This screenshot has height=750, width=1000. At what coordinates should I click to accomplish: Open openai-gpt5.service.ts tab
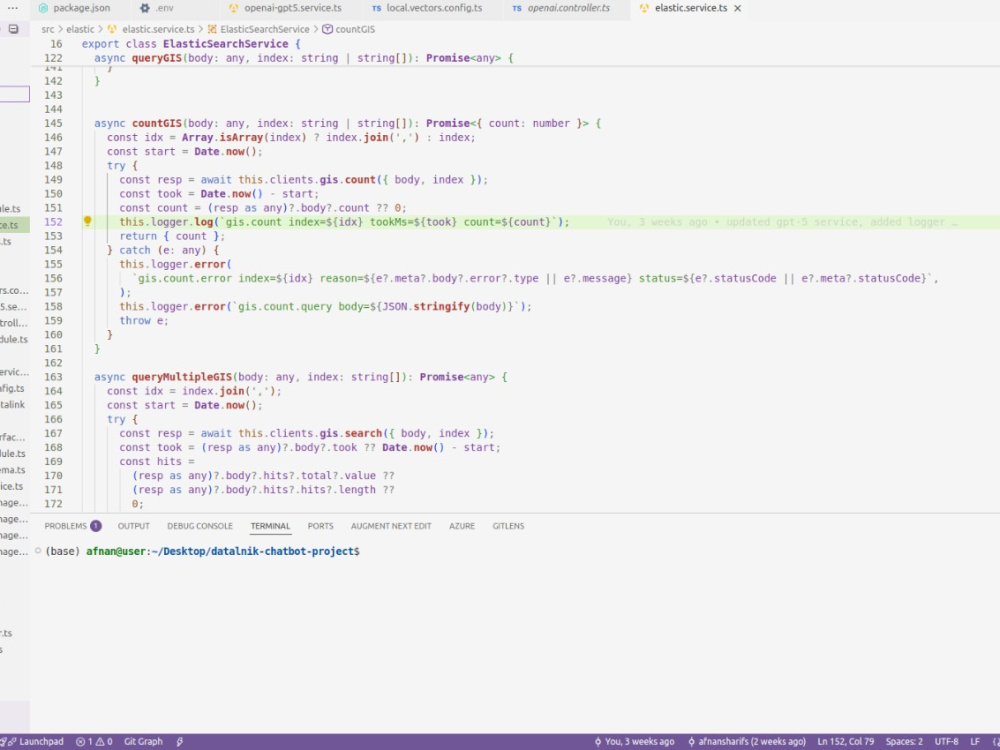pyautogui.click(x=293, y=8)
